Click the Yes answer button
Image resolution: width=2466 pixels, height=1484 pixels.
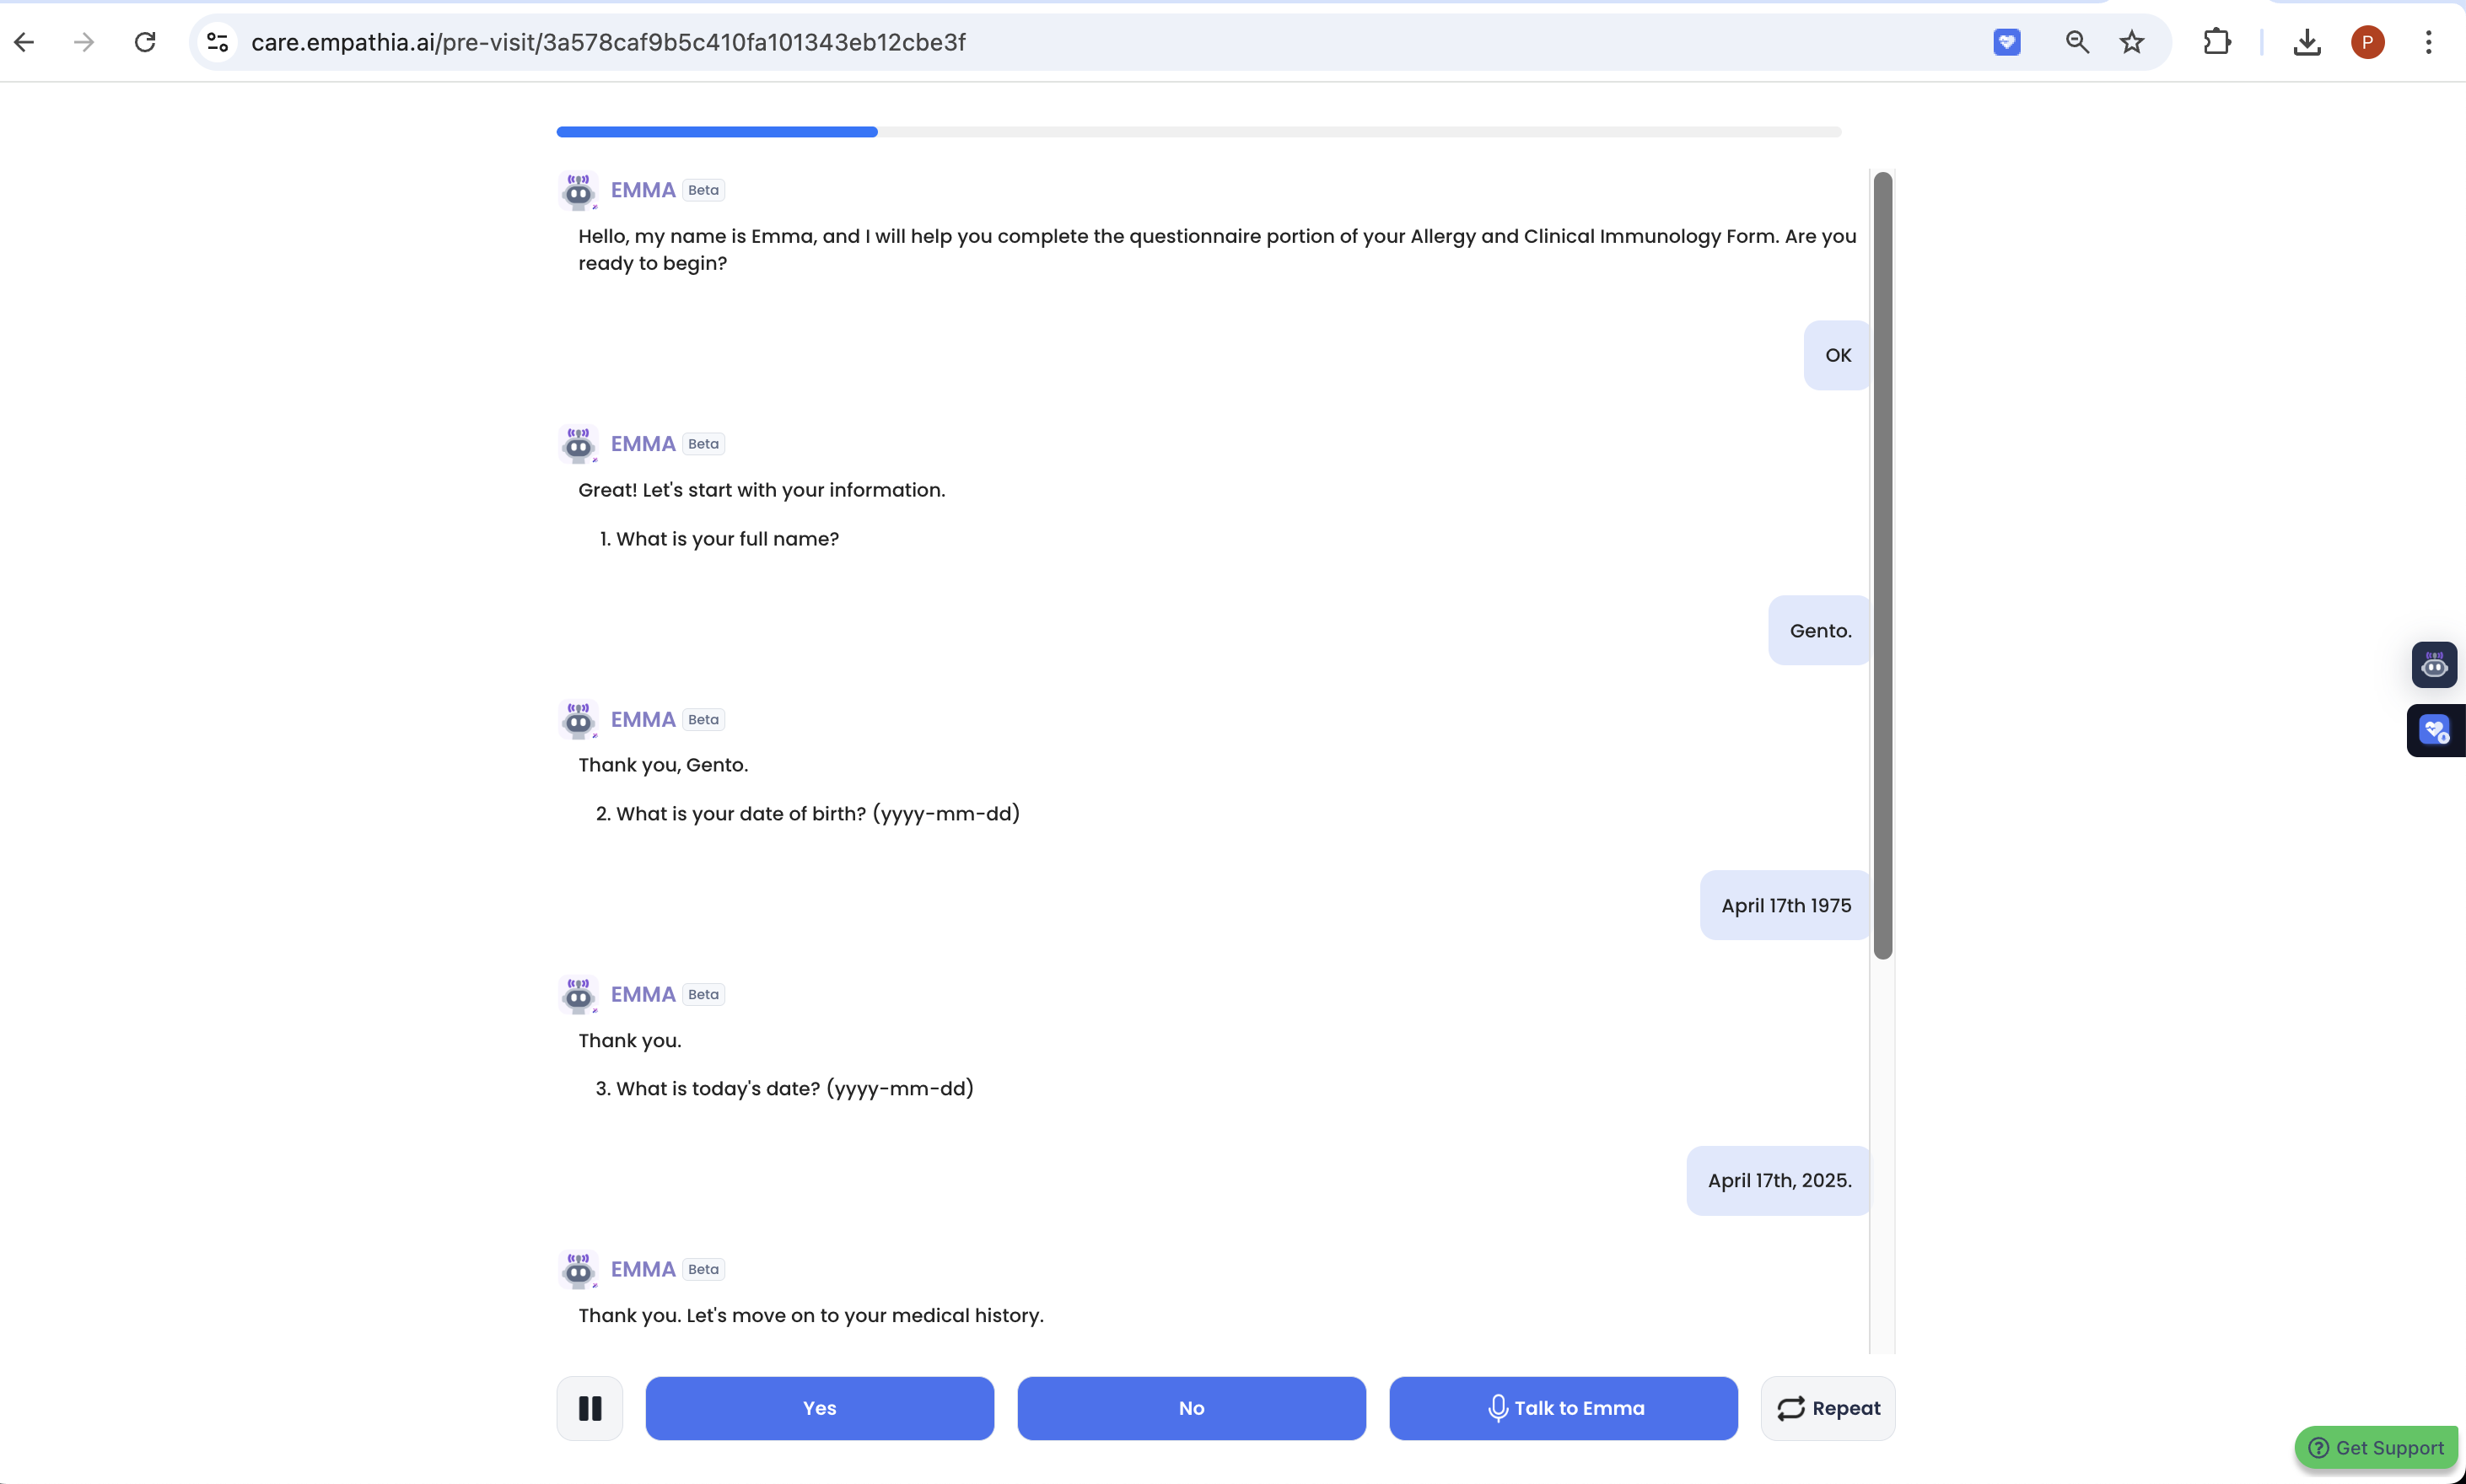(819, 1408)
